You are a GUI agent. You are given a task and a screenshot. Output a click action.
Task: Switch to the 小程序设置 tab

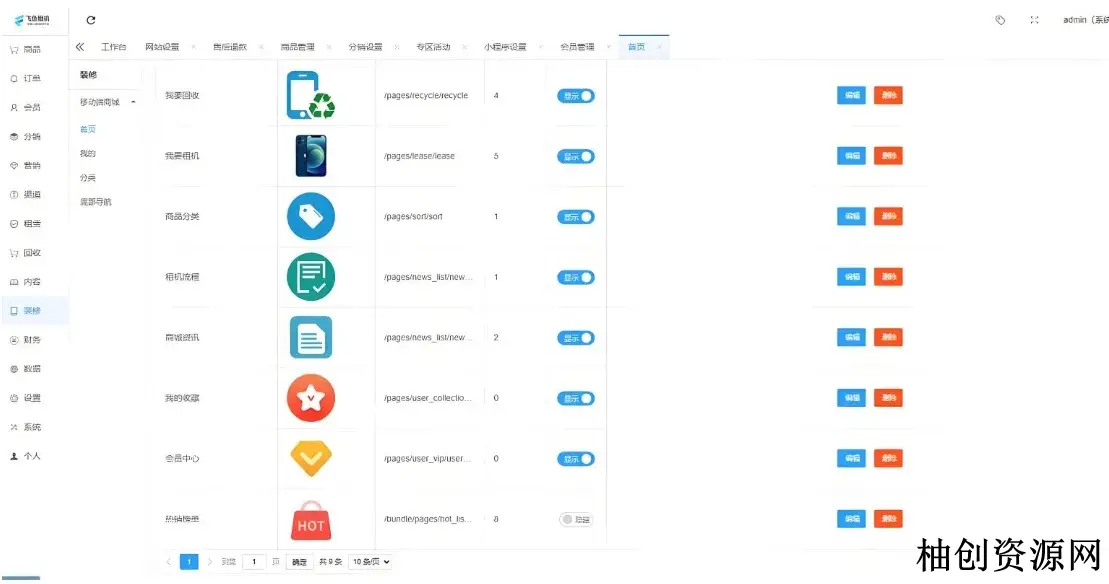(x=505, y=47)
